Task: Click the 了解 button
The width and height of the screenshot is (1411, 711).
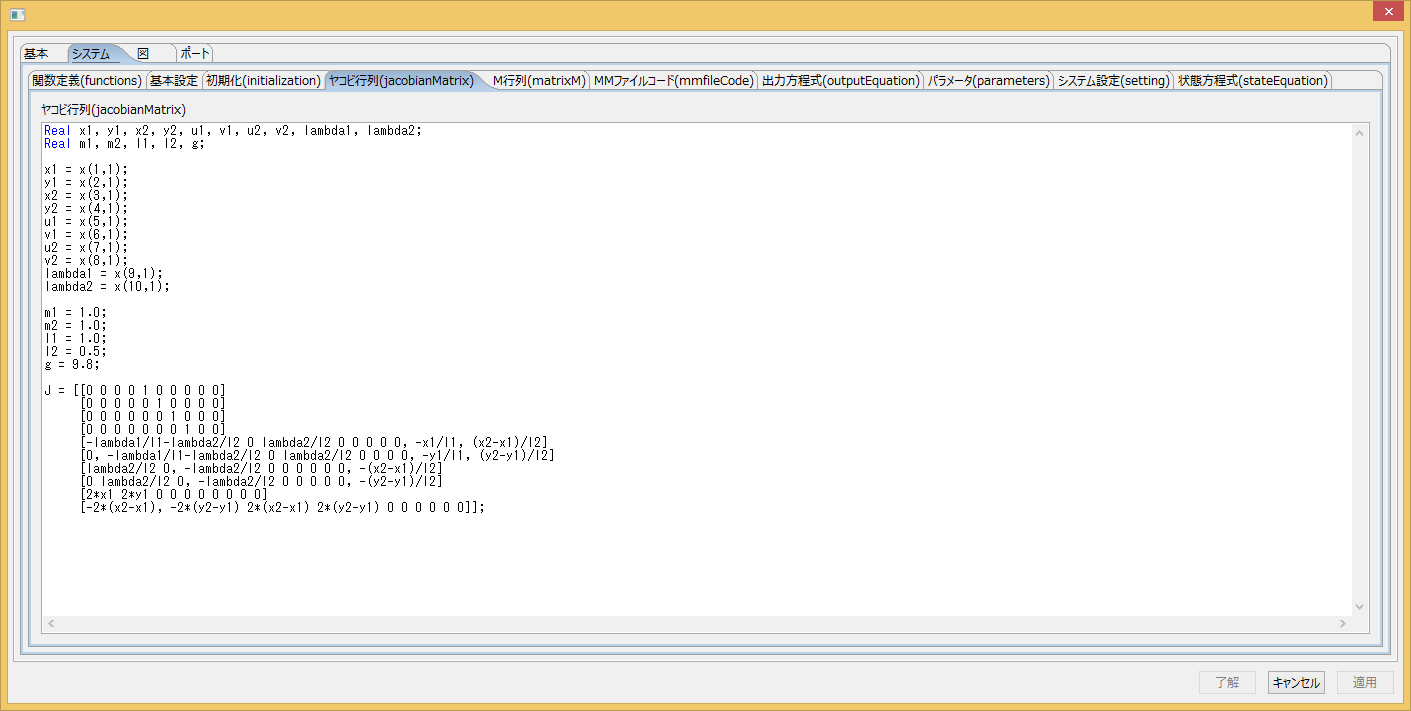Action: 1227,683
